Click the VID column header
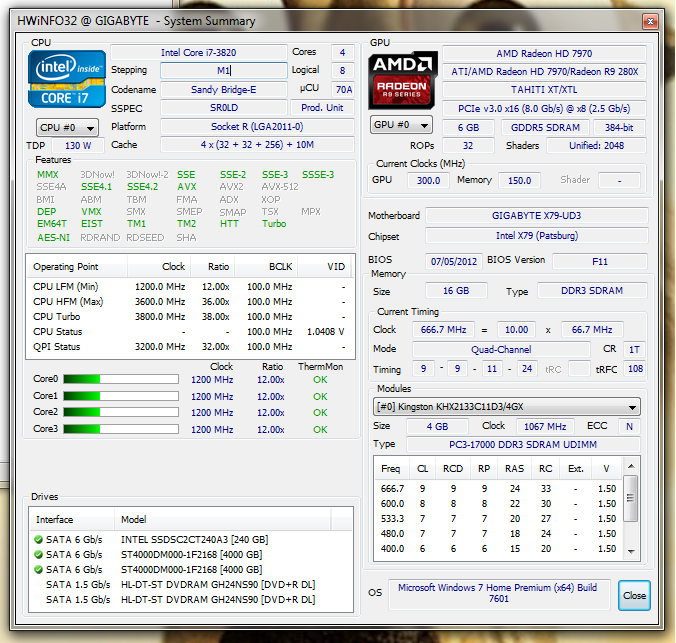Screen dimensions: 676x643 pos(324,267)
